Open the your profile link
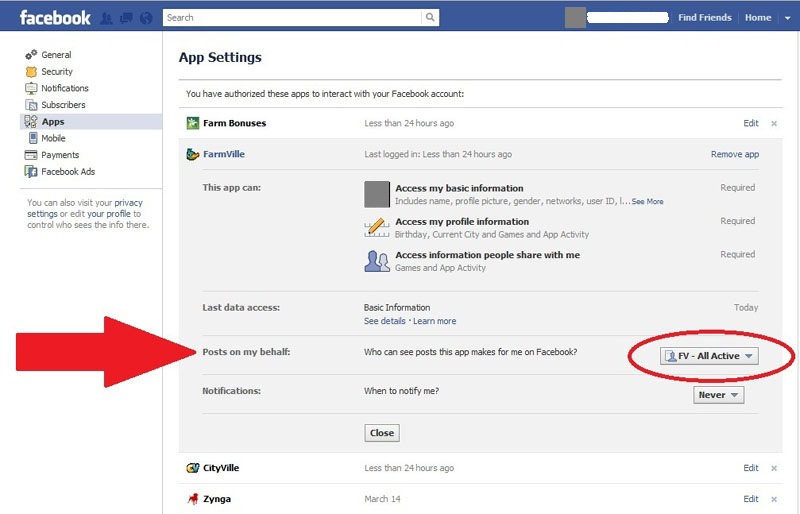The image size is (800, 514). [109, 214]
